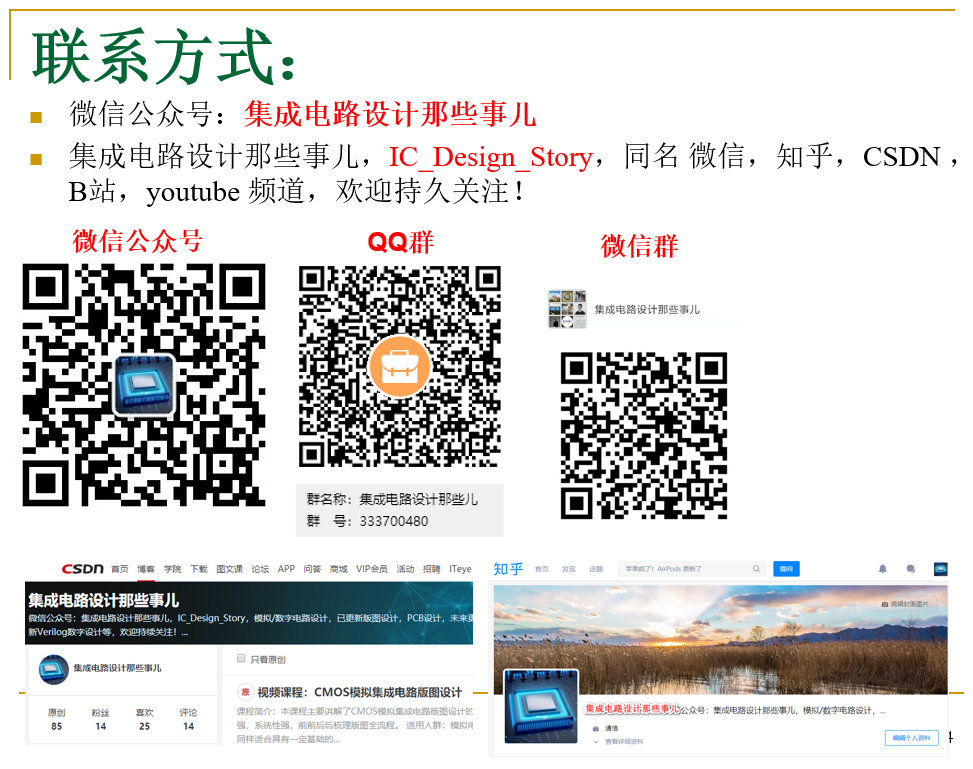
Task: Click the CSDN logo
Action: tap(82, 568)
